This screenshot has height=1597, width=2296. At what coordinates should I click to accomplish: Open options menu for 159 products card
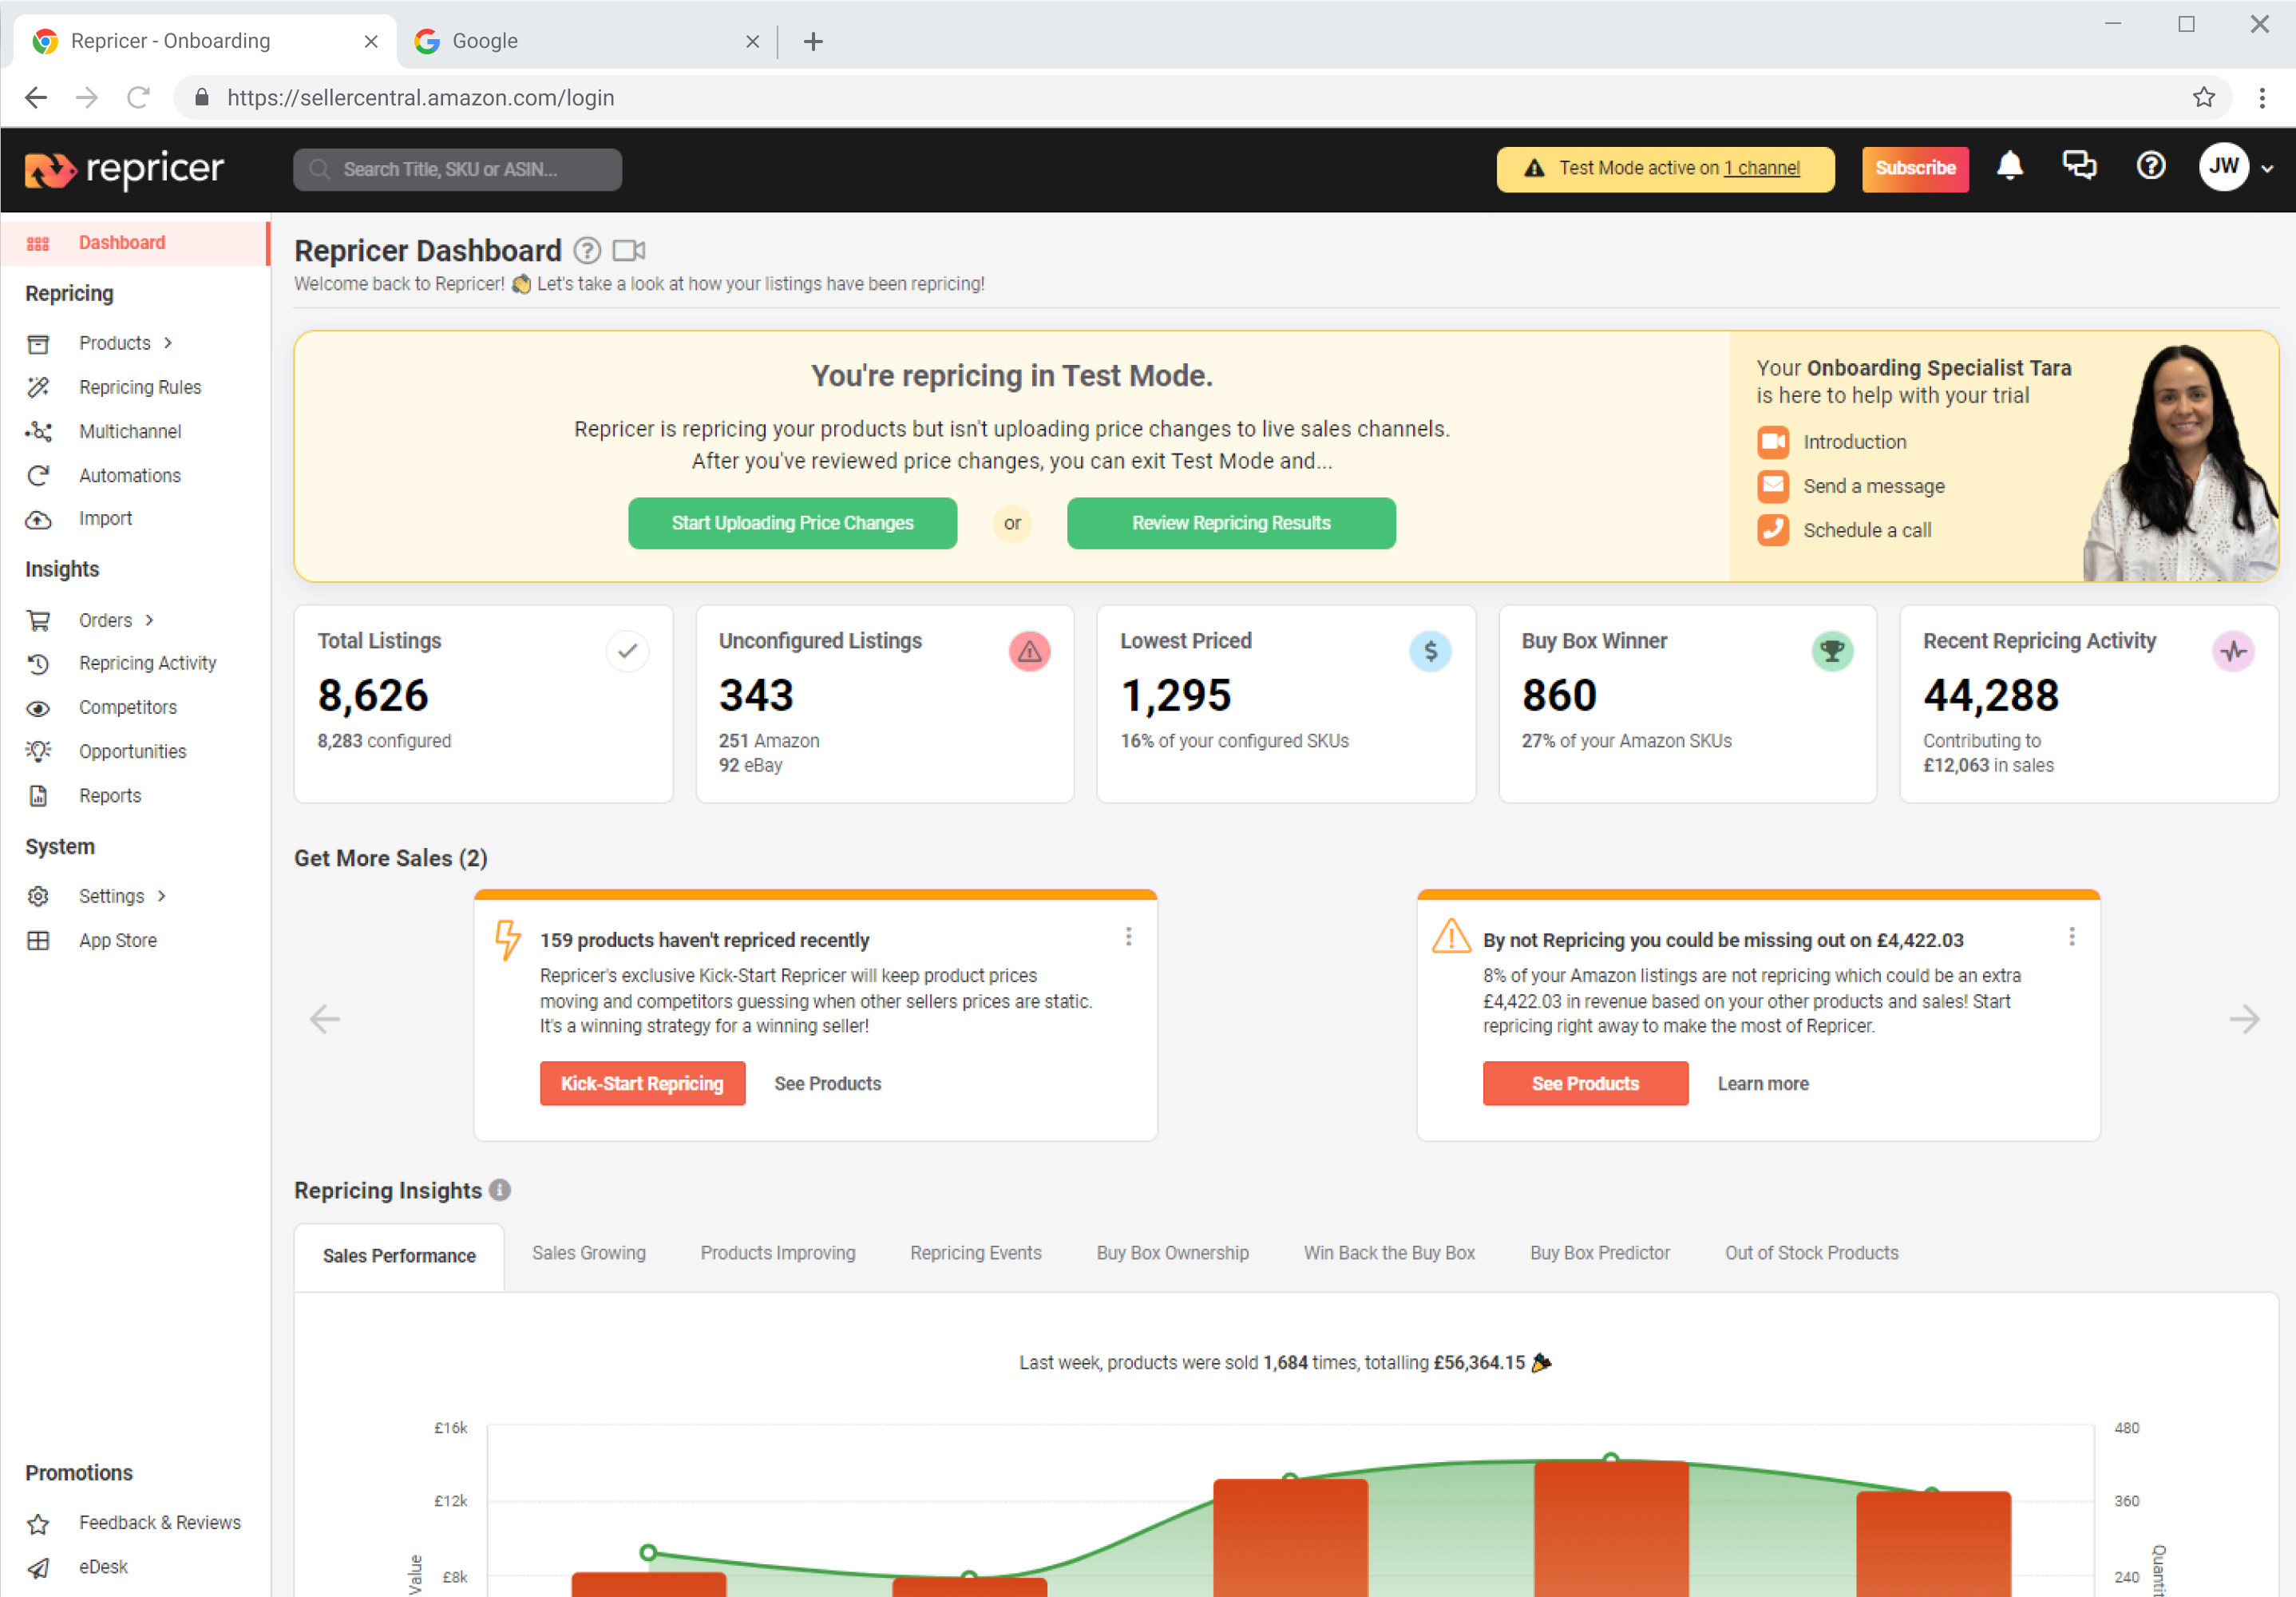coord(1128,937)
